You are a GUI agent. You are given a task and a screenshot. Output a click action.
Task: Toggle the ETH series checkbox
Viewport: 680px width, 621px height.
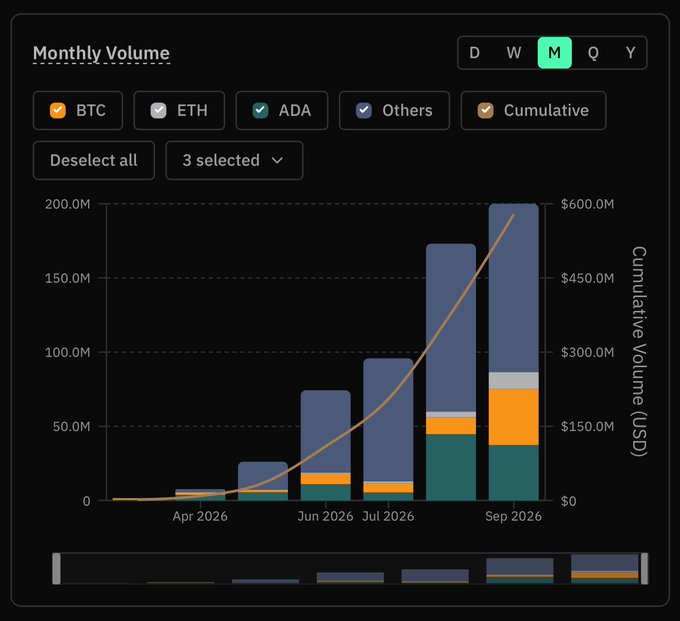click(x=158, y=111)
